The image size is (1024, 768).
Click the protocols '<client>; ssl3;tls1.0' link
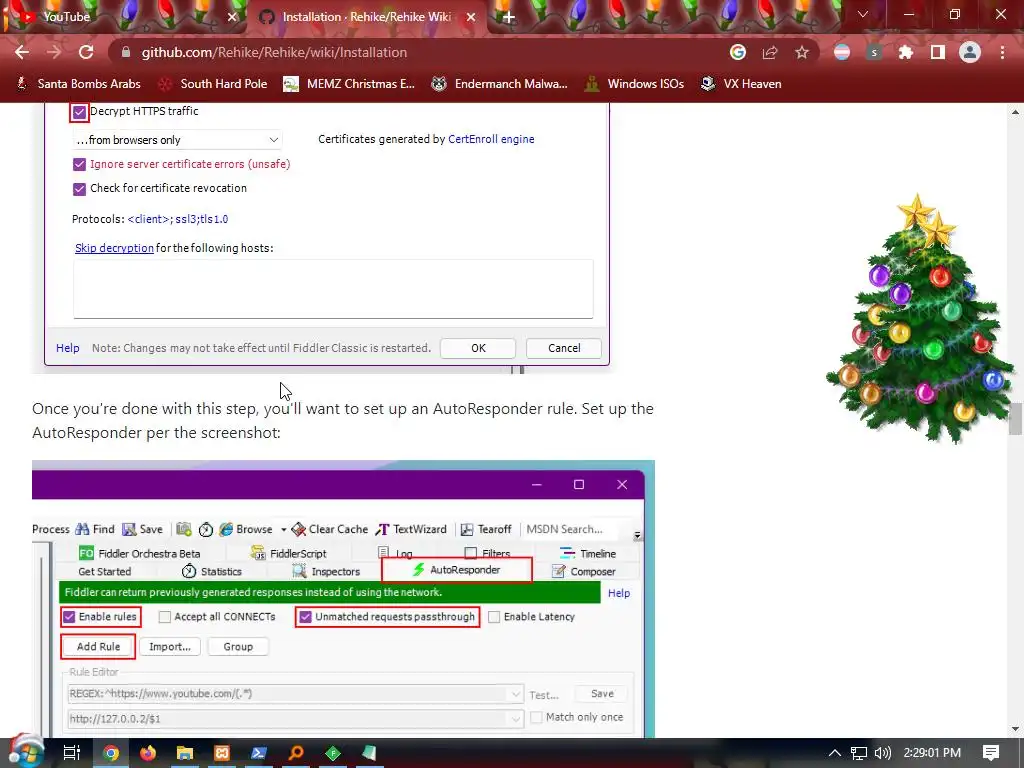coord(178,219)
